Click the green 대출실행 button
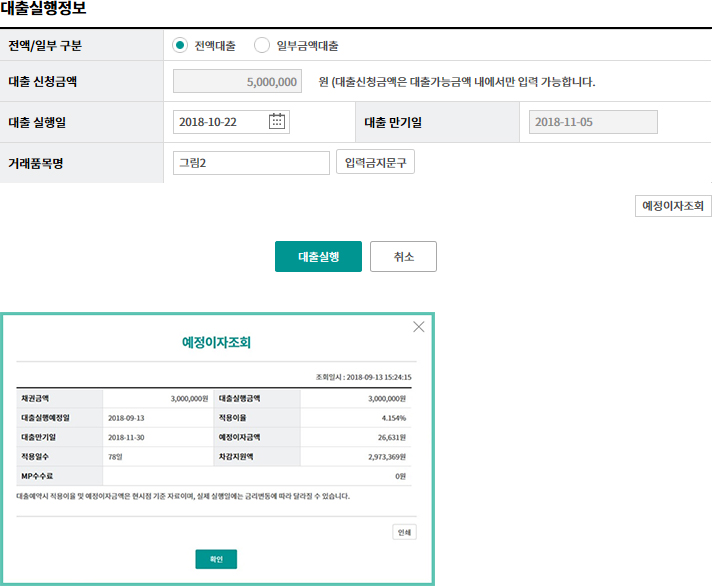Image resolution: width=712 pixels, height=586 pixels. click(318, 256)
